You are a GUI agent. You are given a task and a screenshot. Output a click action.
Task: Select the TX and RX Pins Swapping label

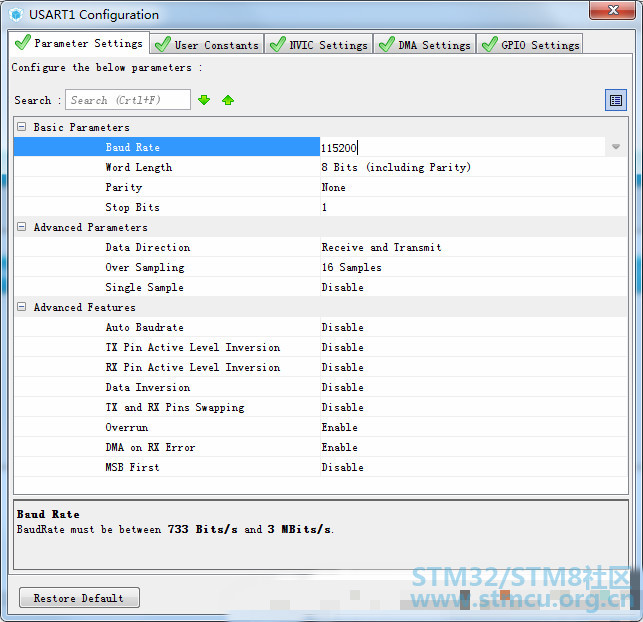(x=175, y=408)
